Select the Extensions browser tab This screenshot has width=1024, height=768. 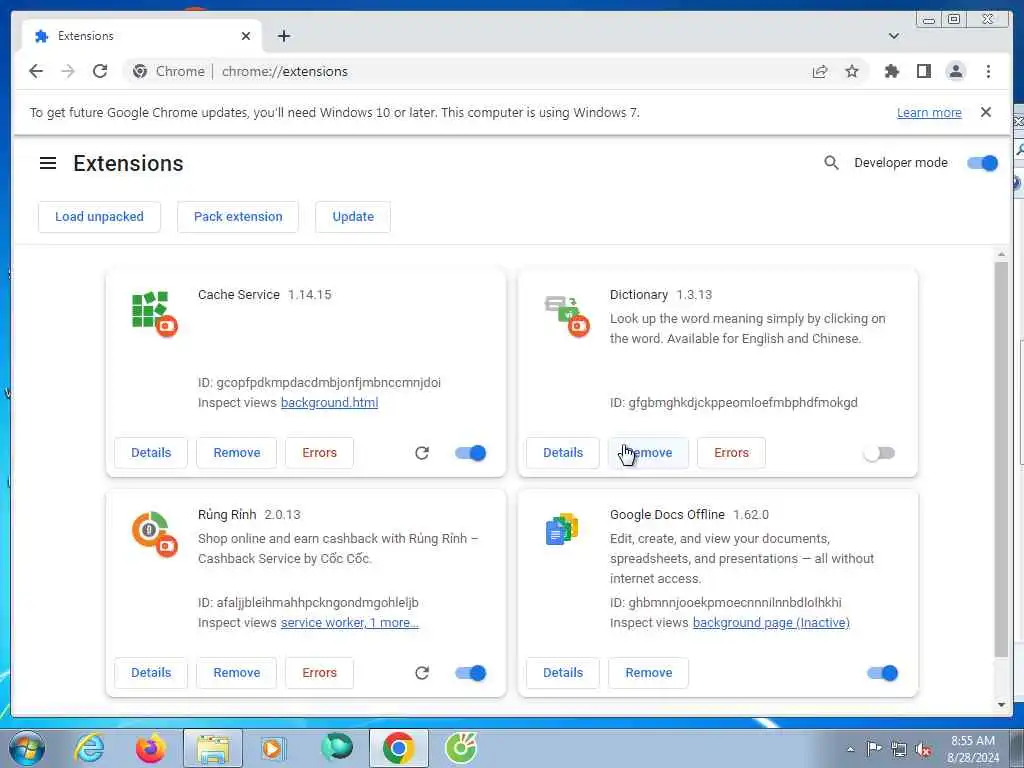[x=142, y=36]
